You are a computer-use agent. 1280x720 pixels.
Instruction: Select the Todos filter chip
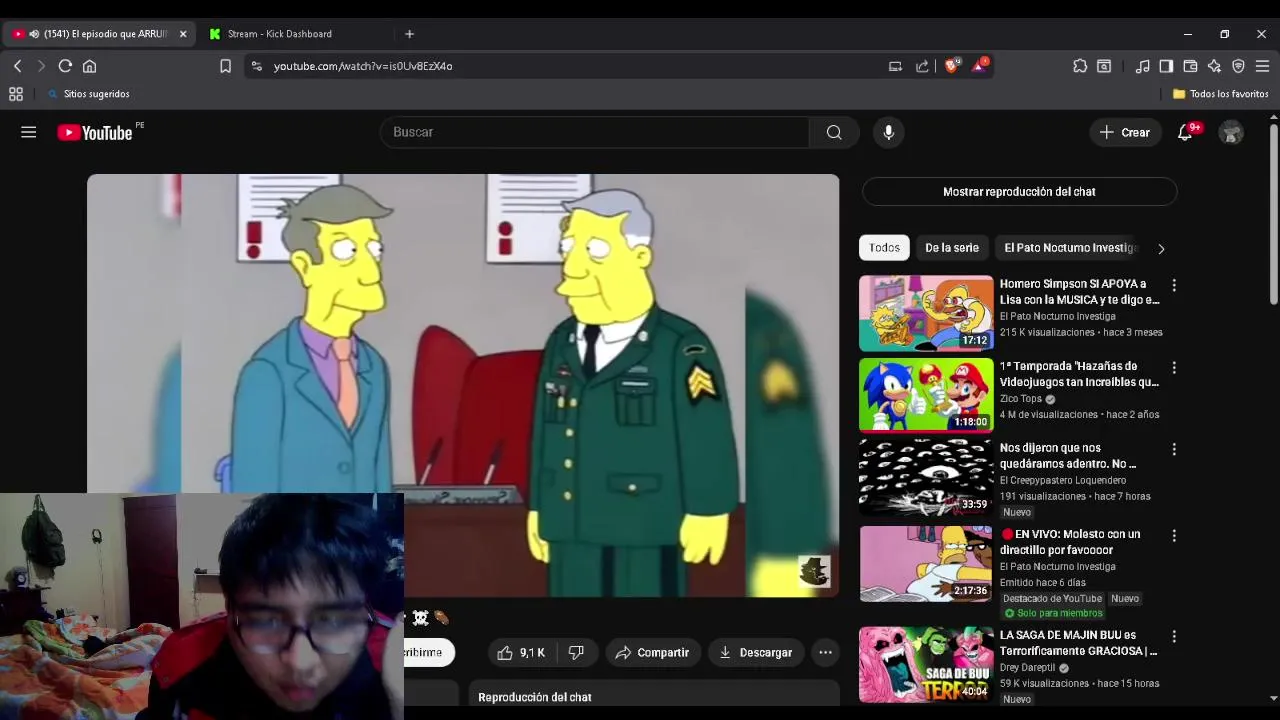click(x=884, y=248)
